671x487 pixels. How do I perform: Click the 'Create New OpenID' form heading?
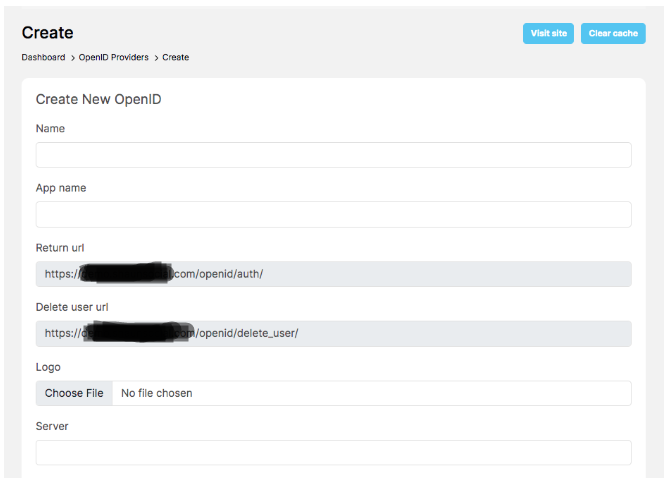[98, 99]
